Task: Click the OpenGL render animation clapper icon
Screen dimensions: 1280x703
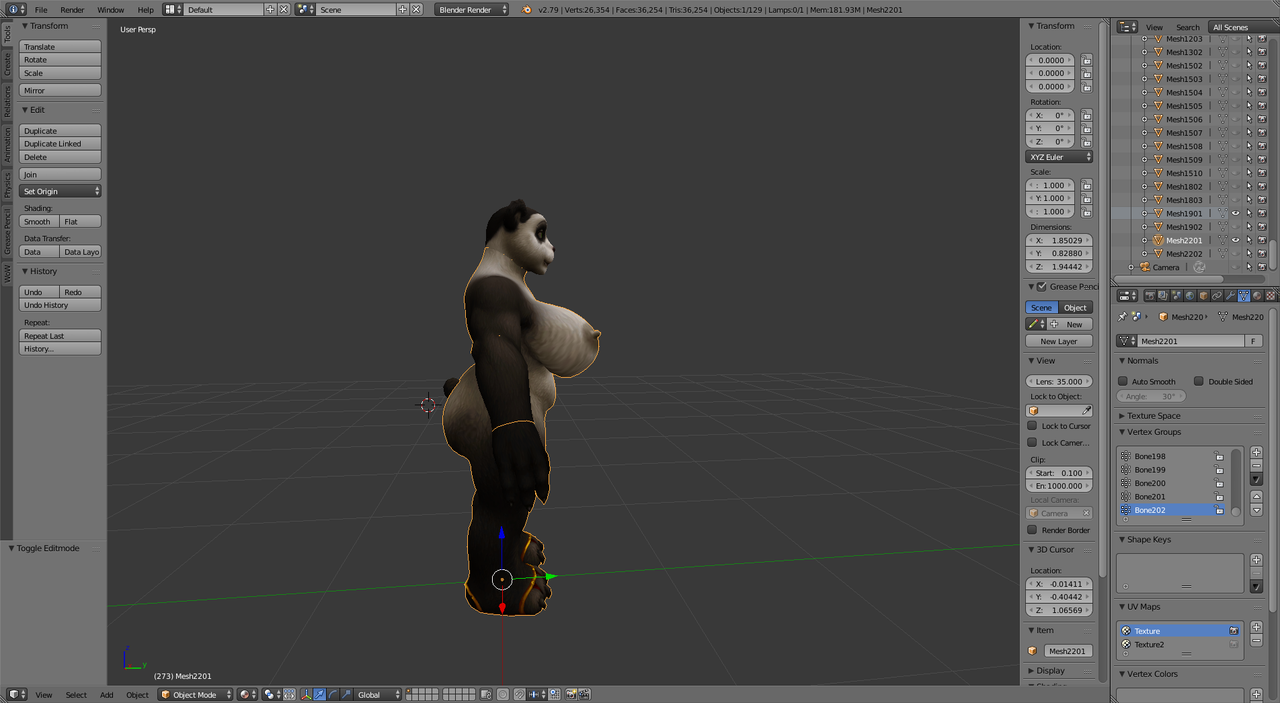Action: point(584,694)
